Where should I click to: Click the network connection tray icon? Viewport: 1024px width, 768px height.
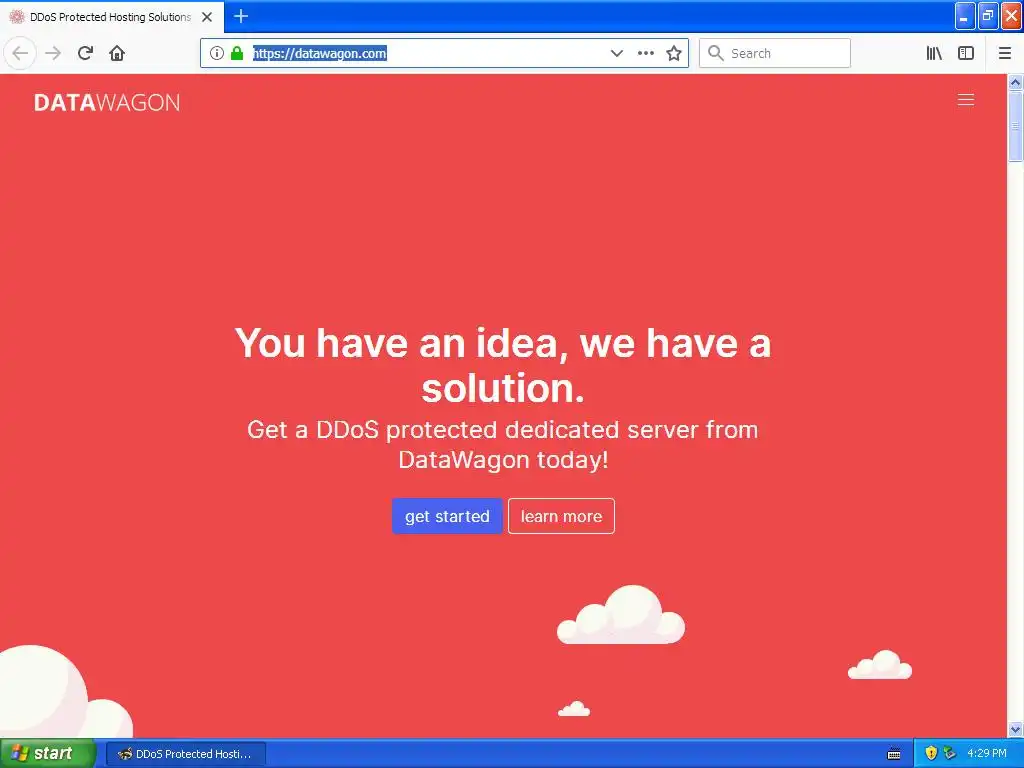949,753
